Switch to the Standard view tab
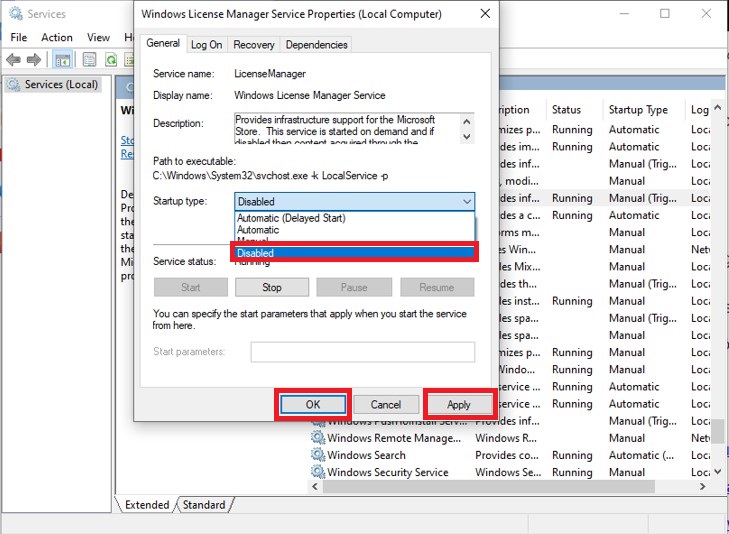The height and width of the screenshot is (534, 729). coord(204,505)
